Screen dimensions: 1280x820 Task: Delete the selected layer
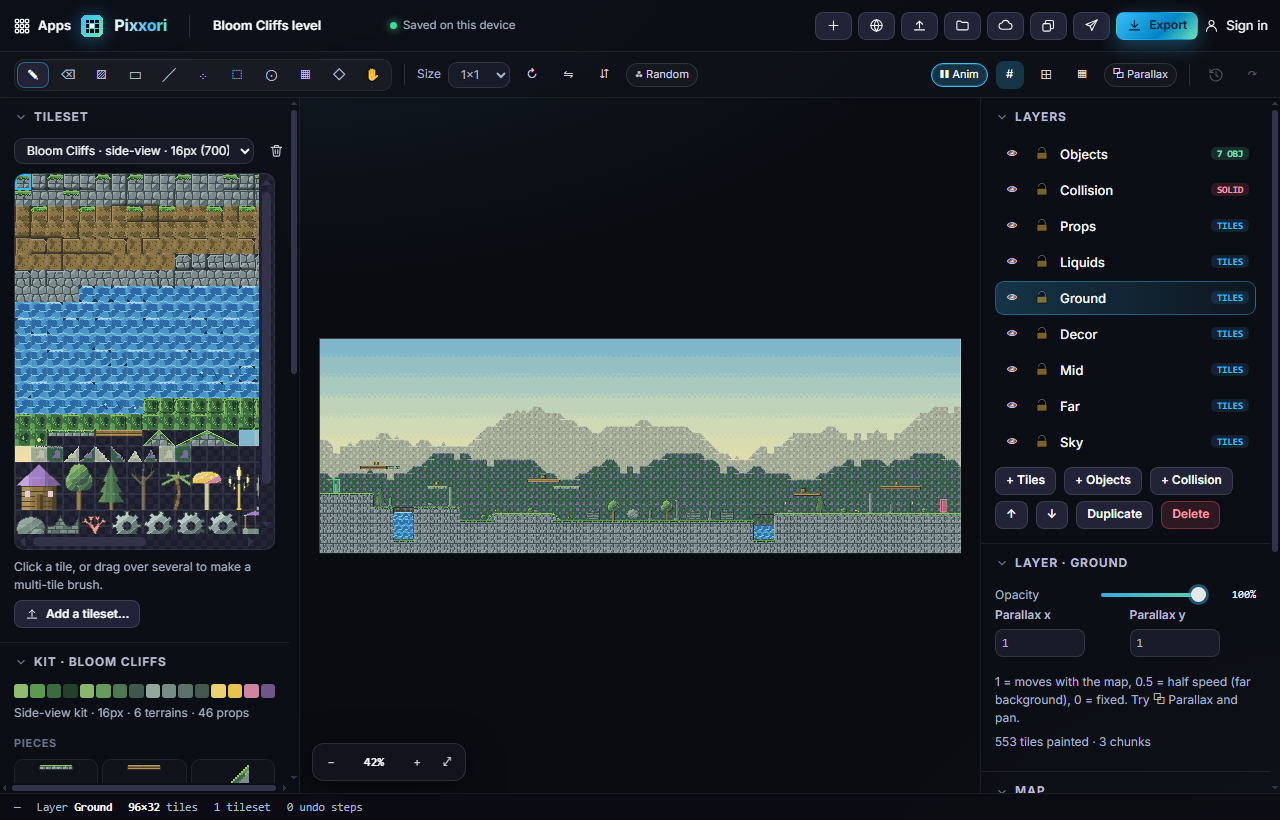pos(1190,515)
